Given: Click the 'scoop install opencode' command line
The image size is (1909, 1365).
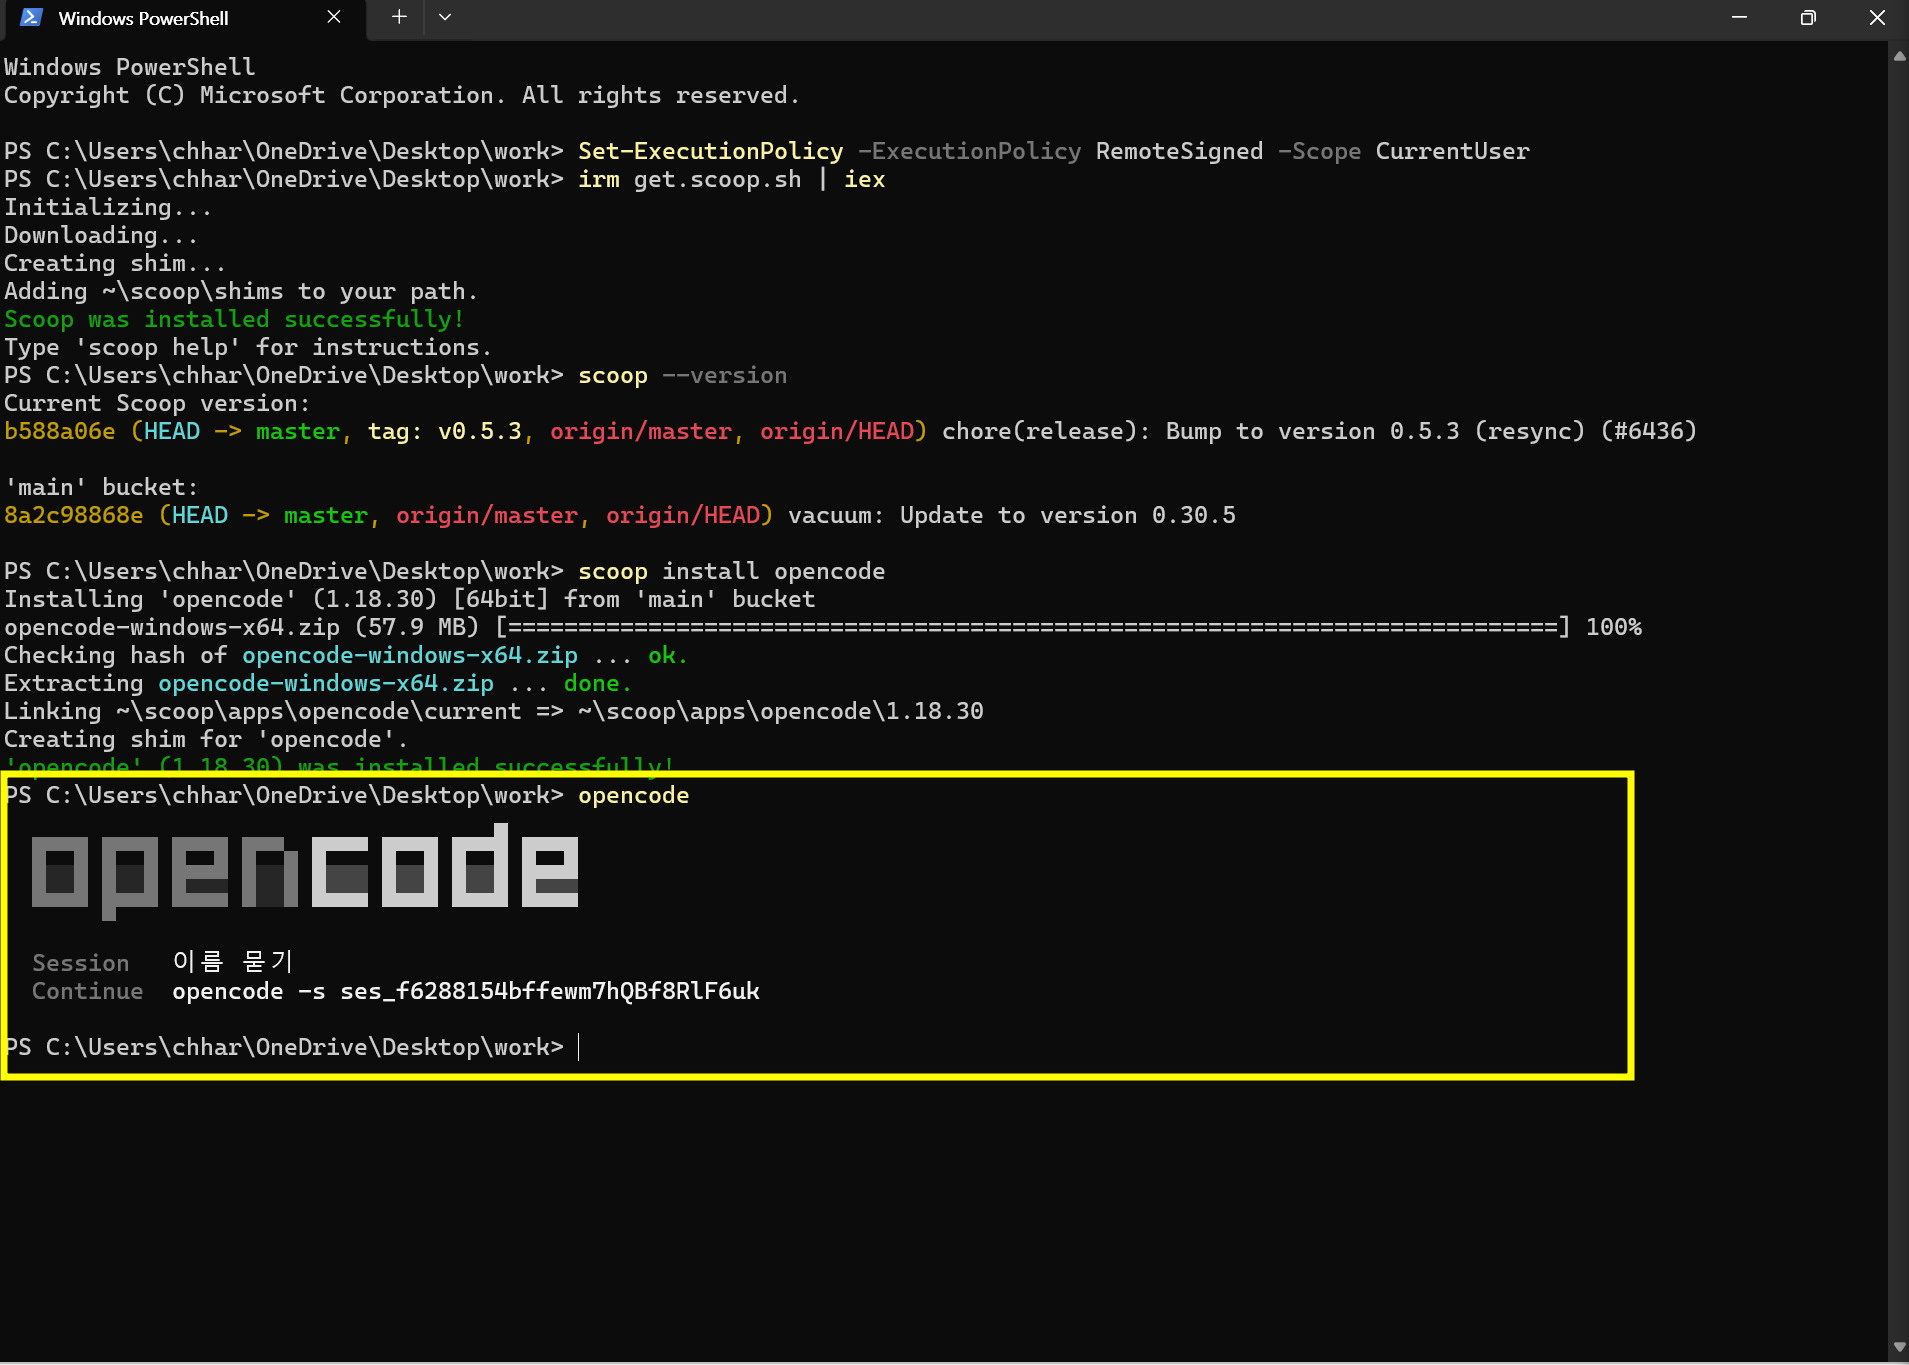Looking at the screenshot, I should [732, 571].
